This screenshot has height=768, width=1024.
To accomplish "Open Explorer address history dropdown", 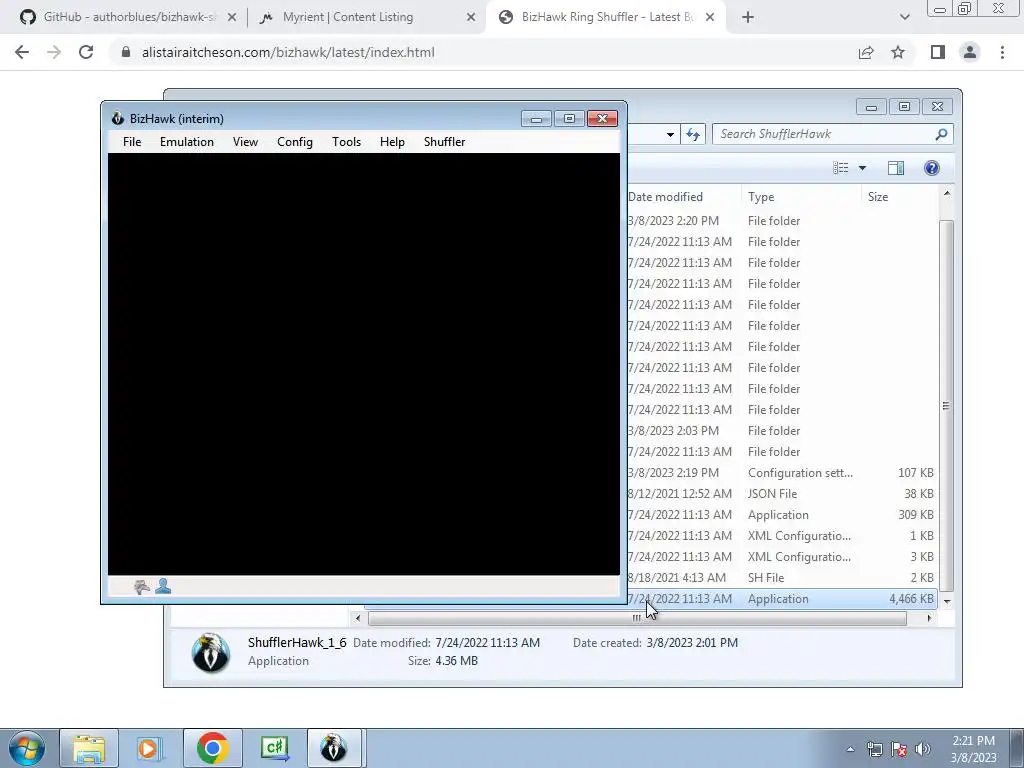I will coord(670,135).
